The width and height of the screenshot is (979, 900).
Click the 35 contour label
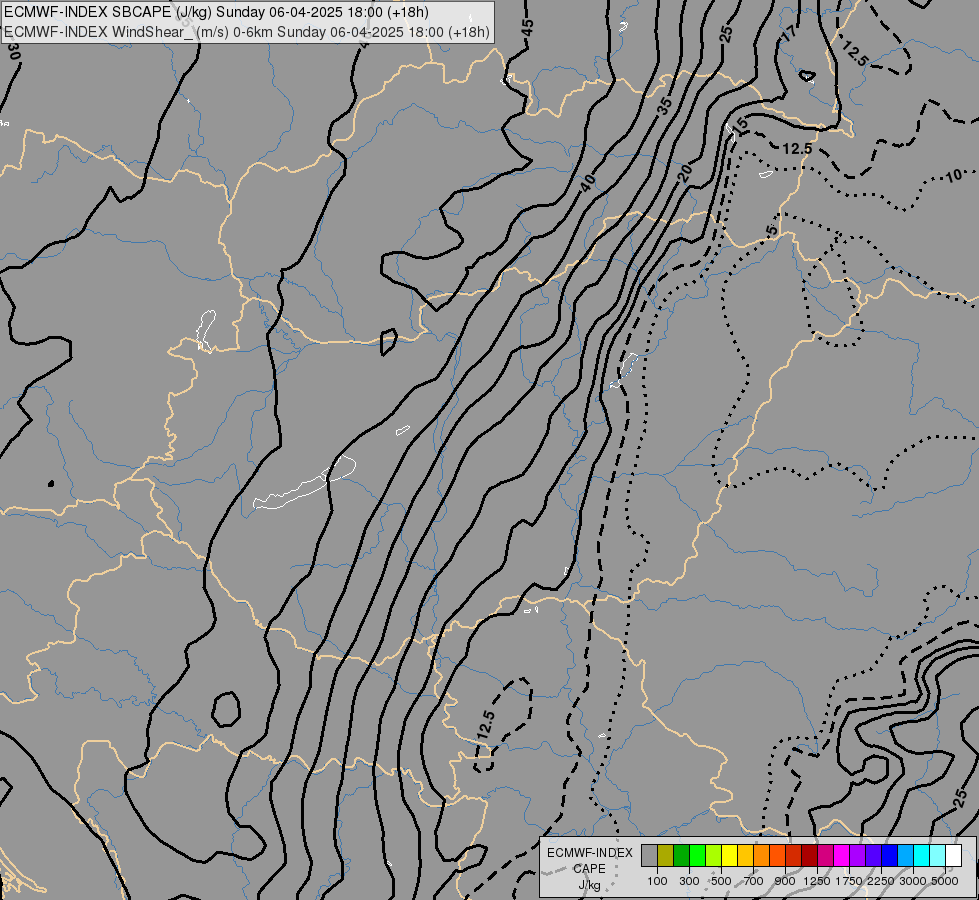point(665,106)
